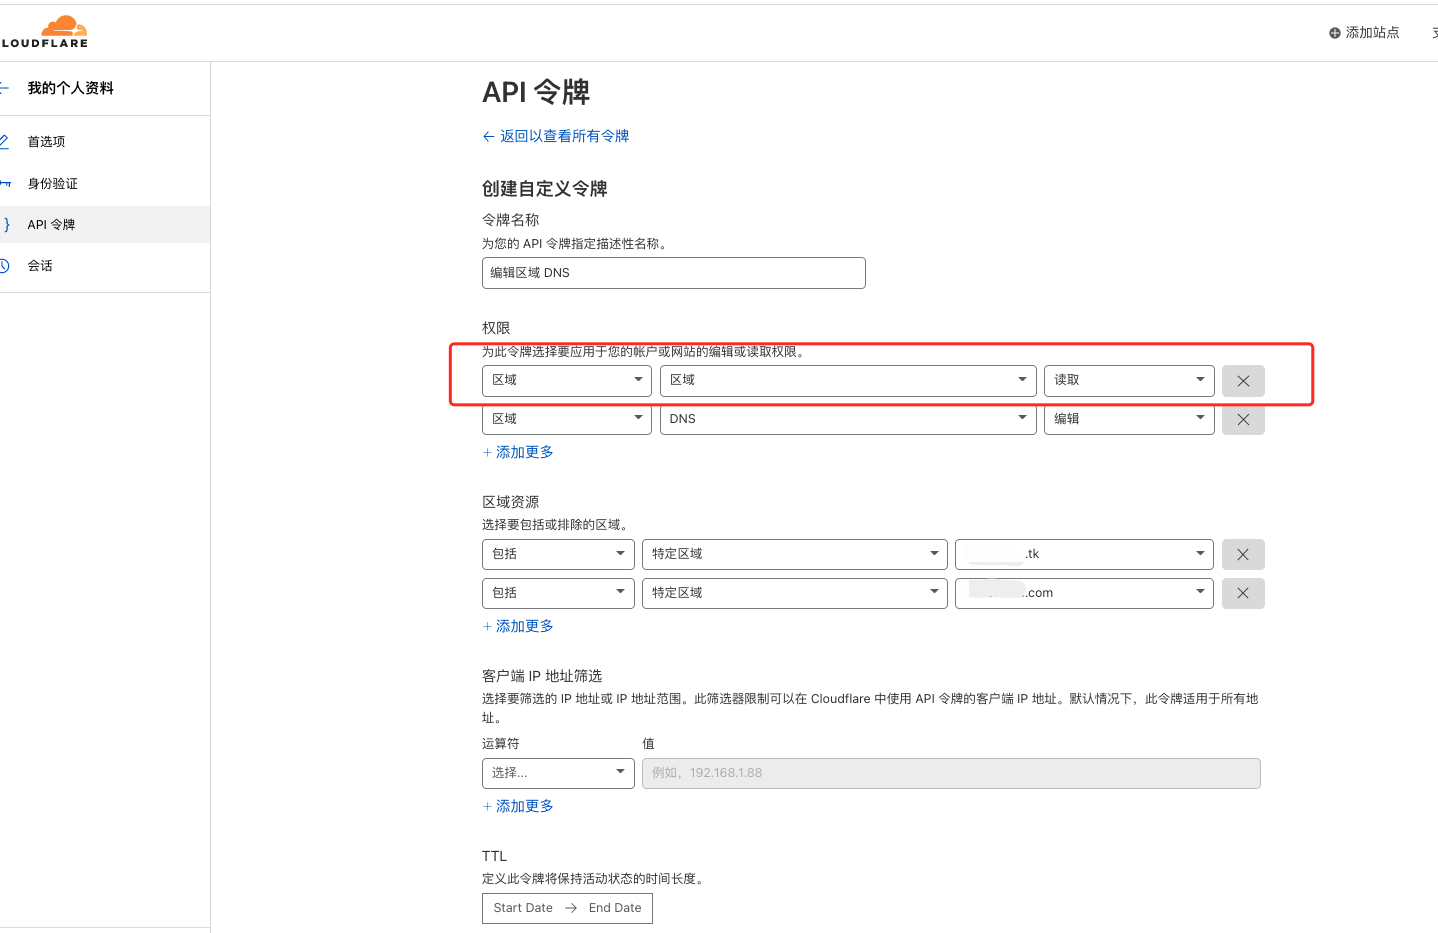
Task: Click the 编辑区域 DNS token name input field
Action: click(673, 272)
